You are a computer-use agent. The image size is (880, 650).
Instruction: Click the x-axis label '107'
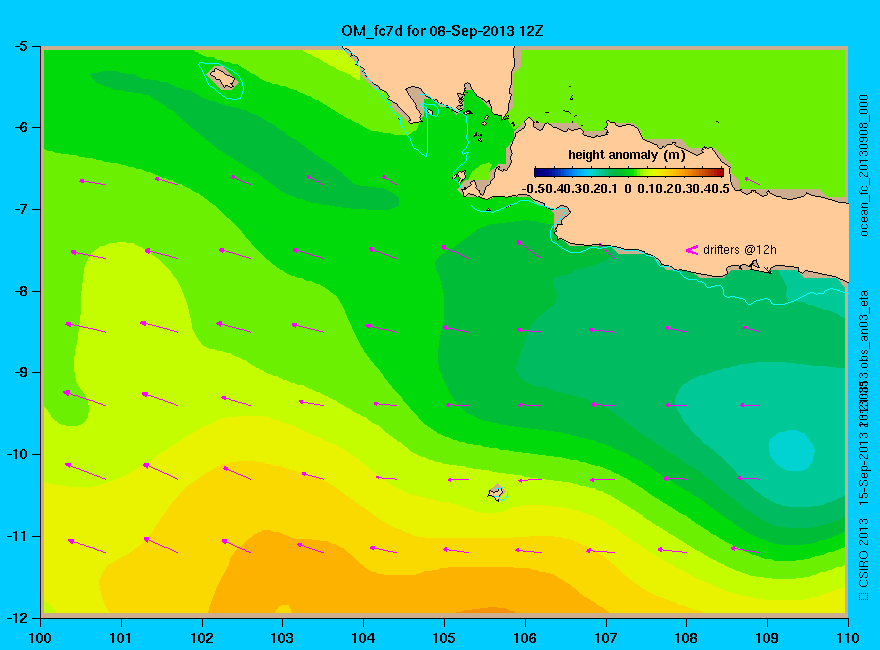coord(606,638)
